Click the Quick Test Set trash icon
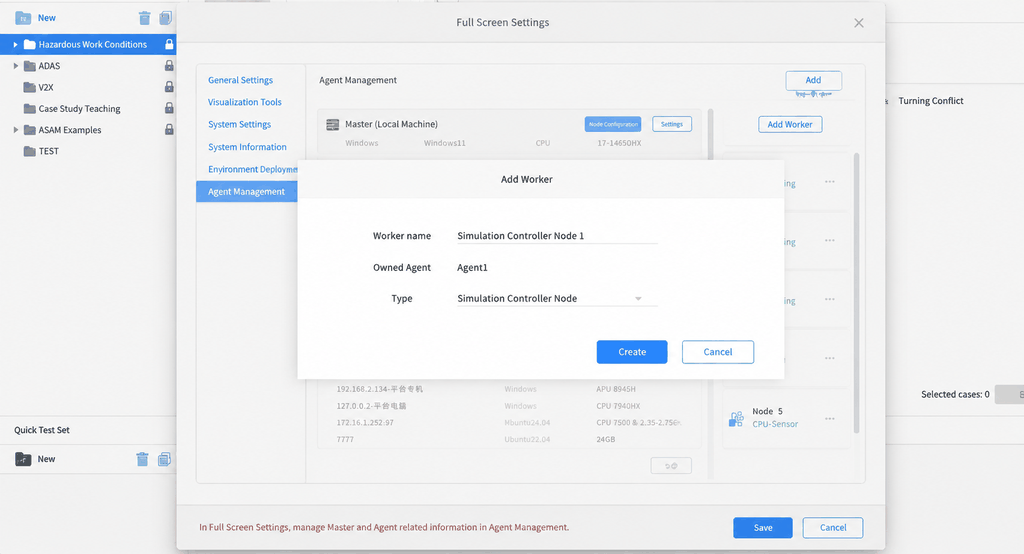The image size is (1024, 554). click(x=142, y=459)
